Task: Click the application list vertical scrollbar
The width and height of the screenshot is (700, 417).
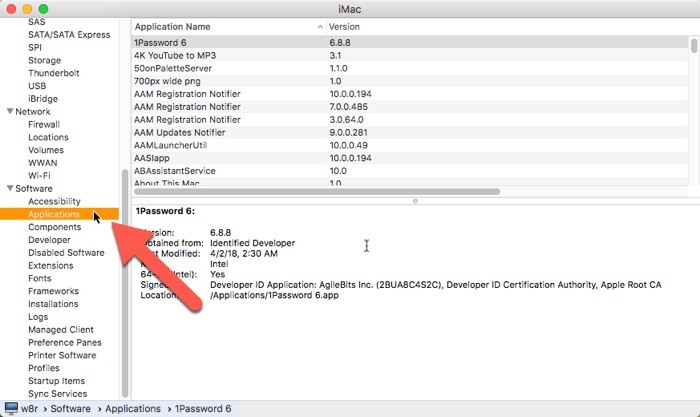Action: pos(694,46)
